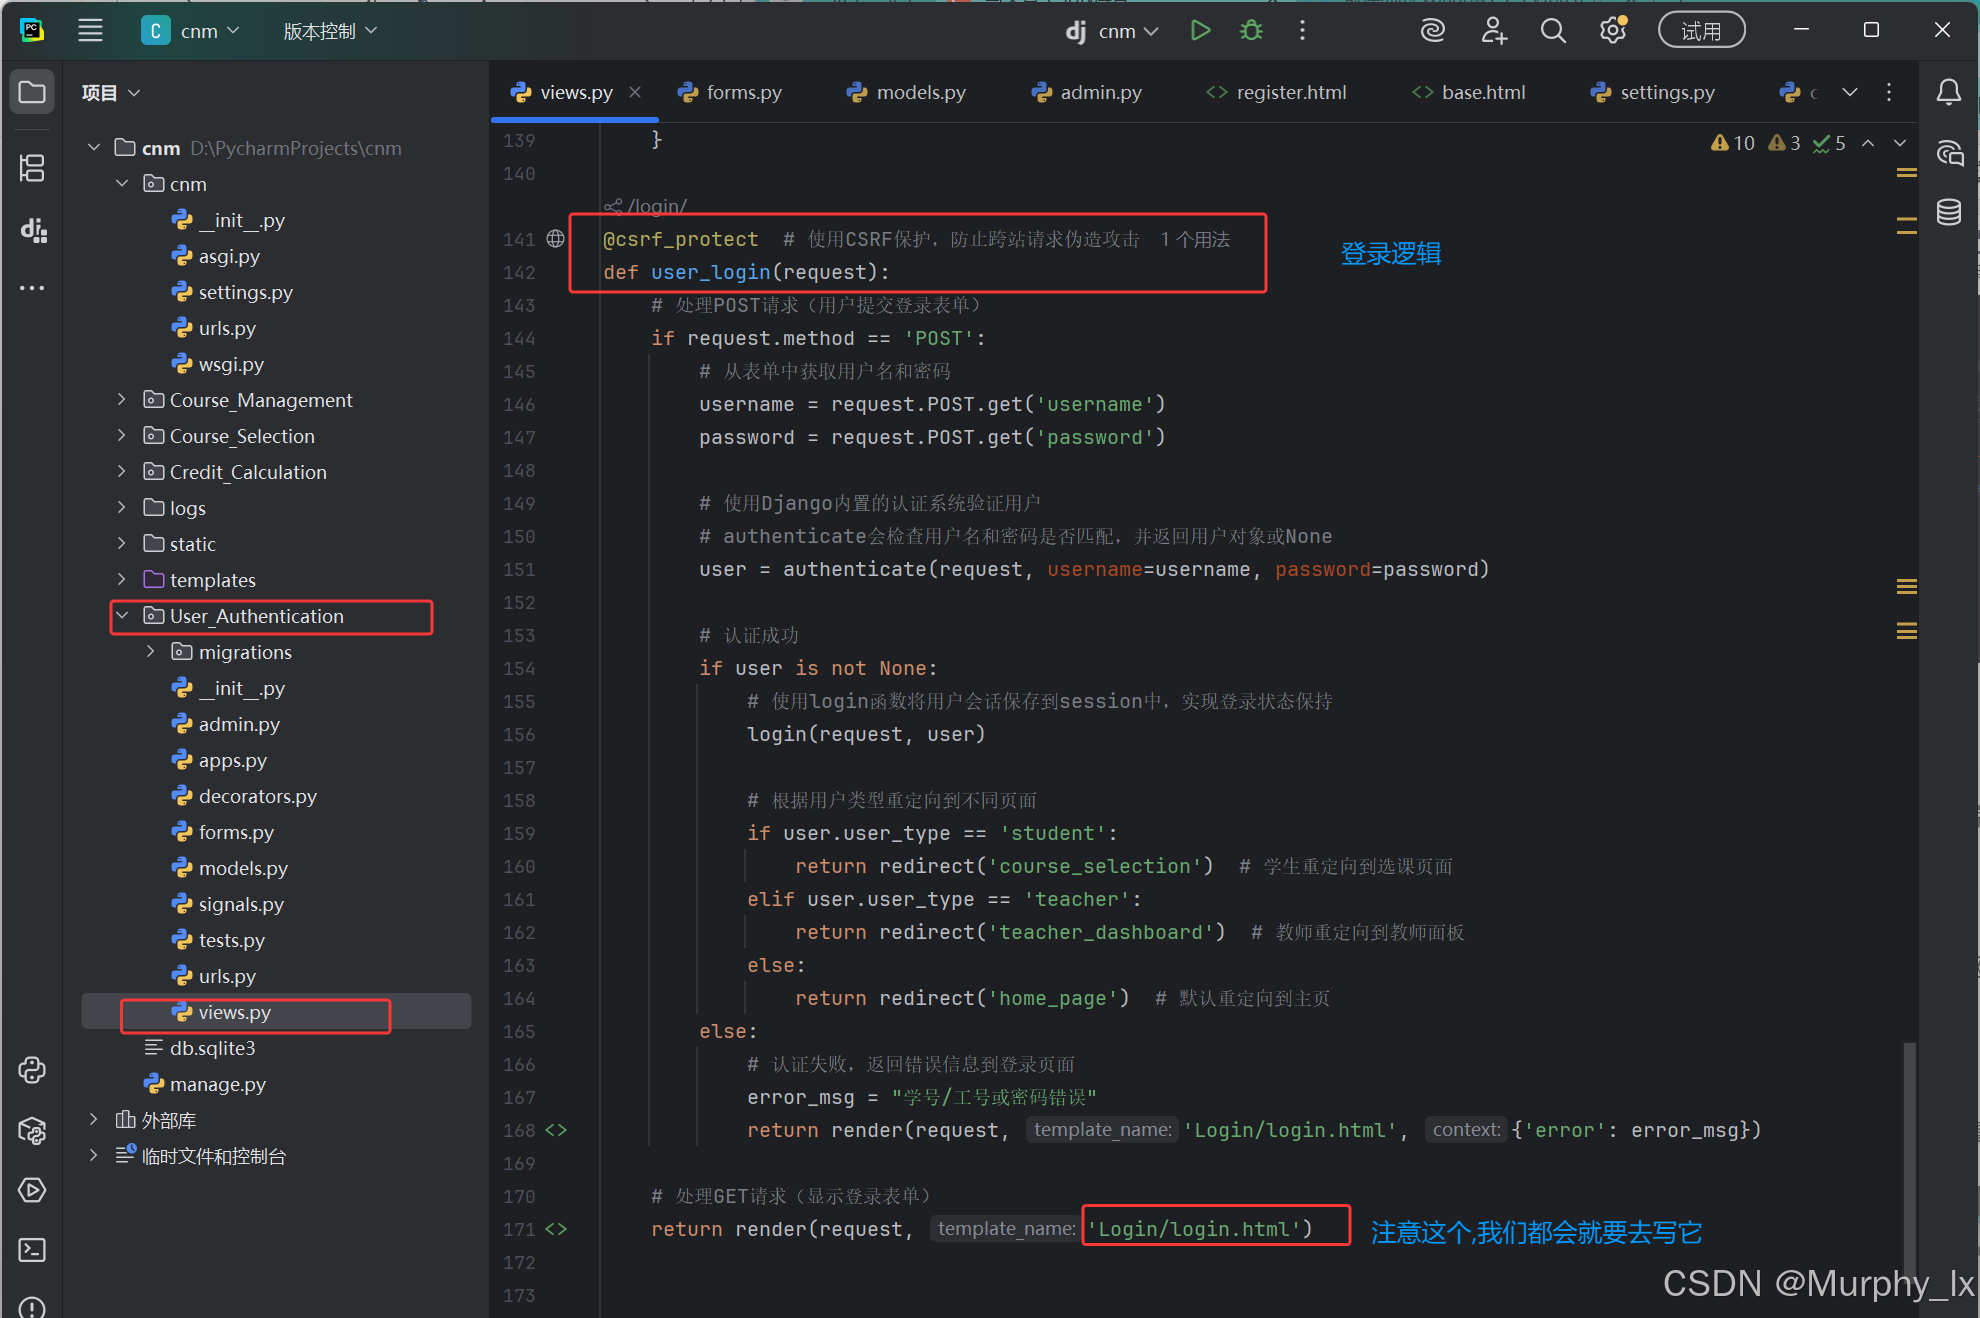Click the 1 个用法 usages hint
1980x1318 pixels.
pos(1195,239)
